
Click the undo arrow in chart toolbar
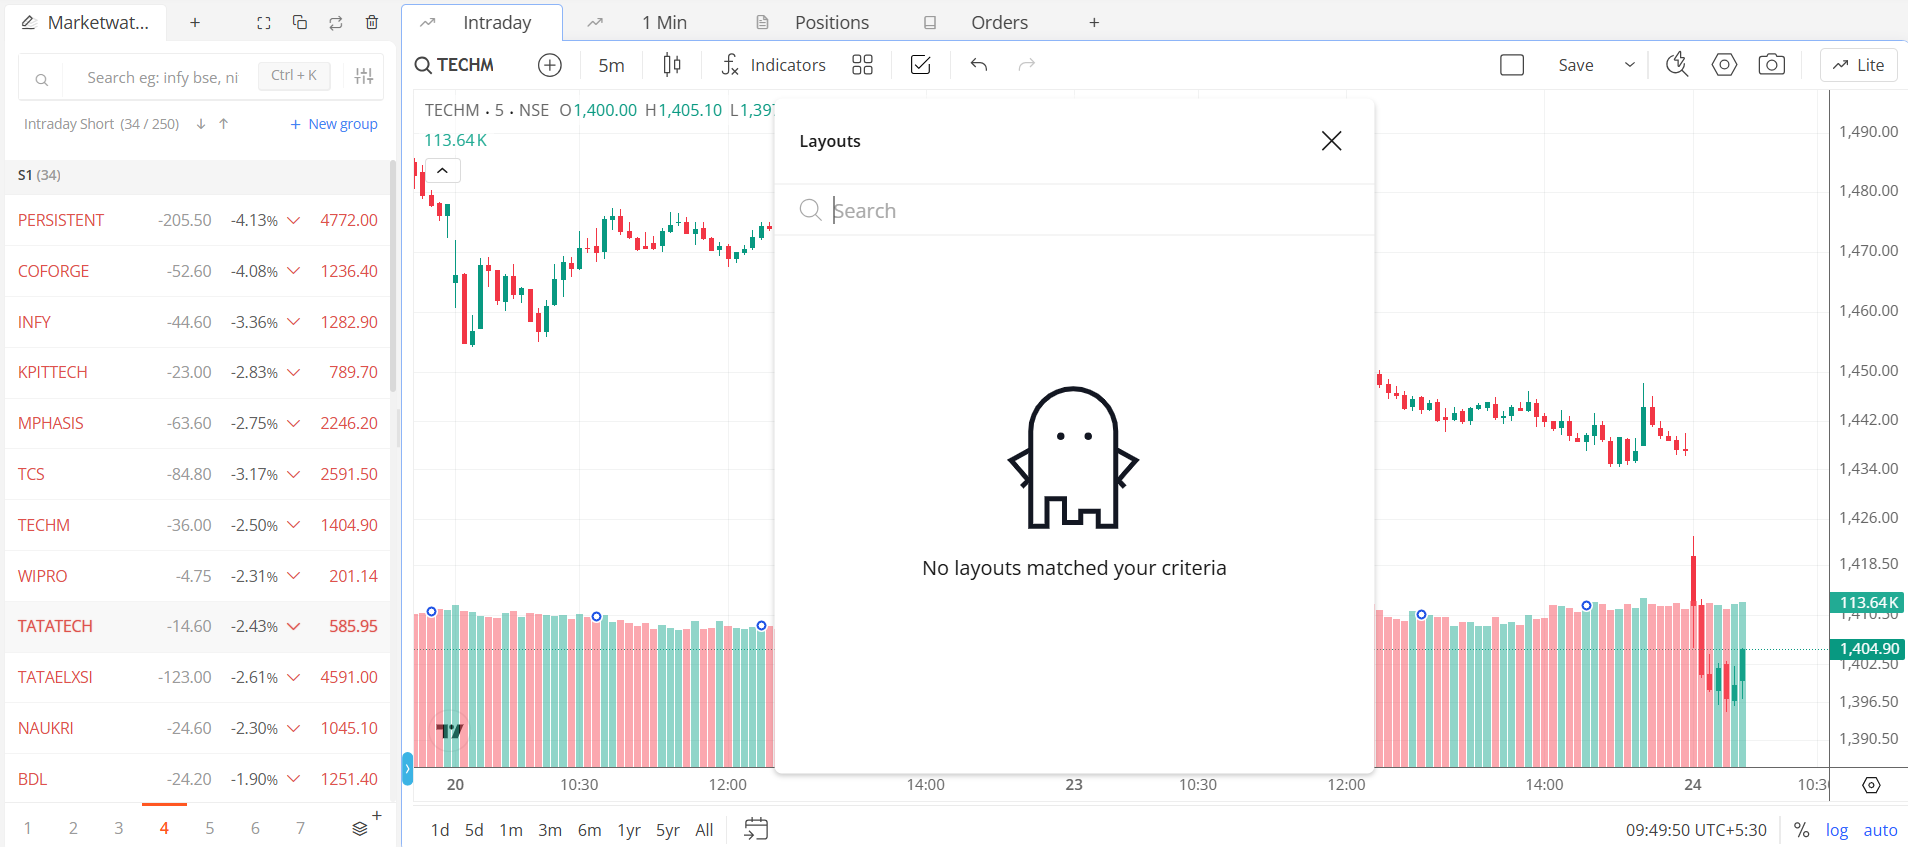click(x=978, y=65)
